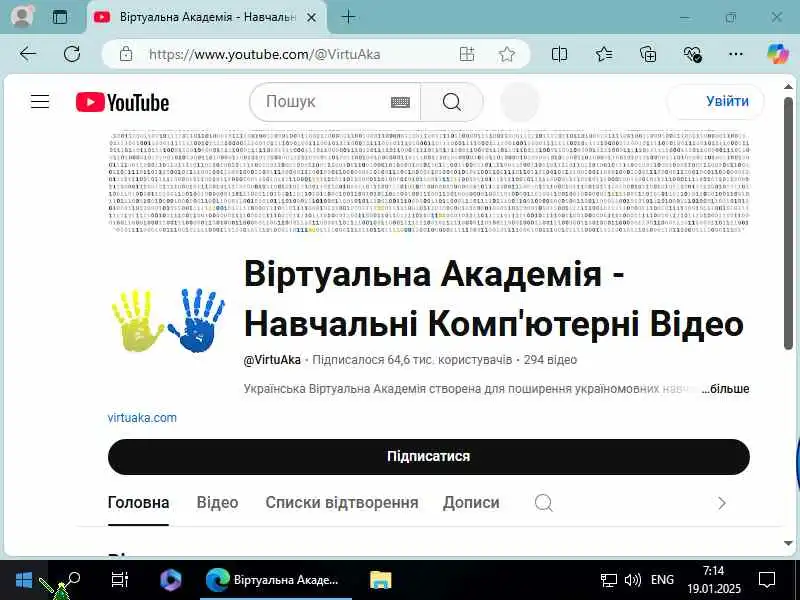The image size is (800, 600).
Task: Launch Copilot app from the taskbar
Action: (171, 580)
